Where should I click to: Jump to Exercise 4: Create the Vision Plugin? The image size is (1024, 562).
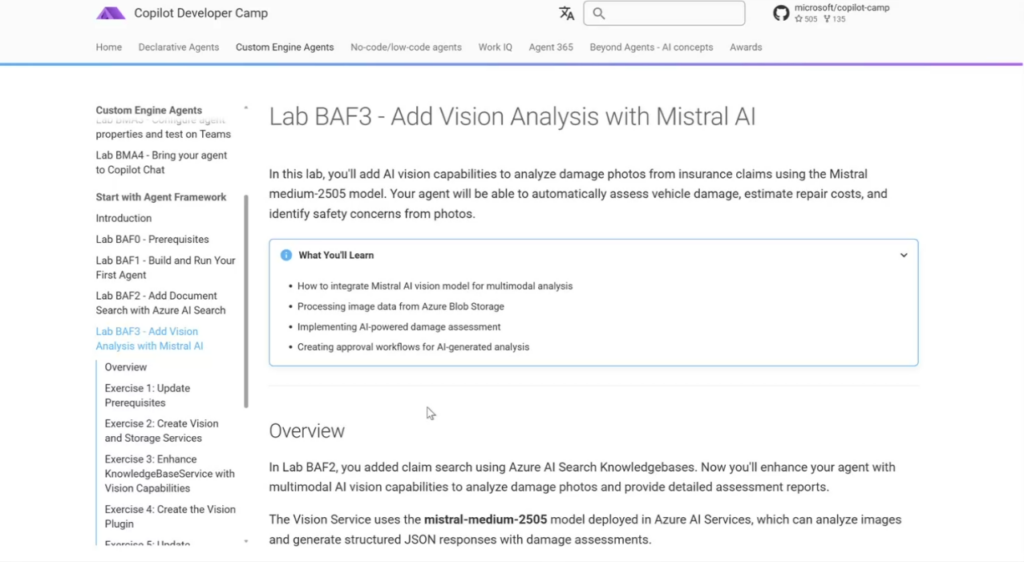point(170,516)
